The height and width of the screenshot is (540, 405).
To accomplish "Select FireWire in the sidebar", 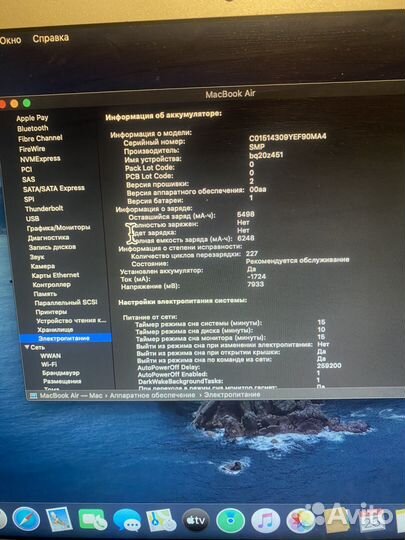I will (x=32, y=149).
